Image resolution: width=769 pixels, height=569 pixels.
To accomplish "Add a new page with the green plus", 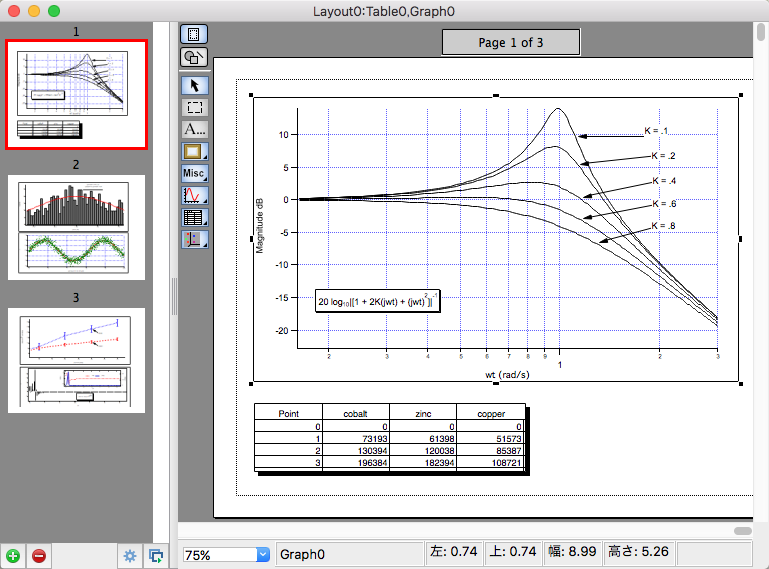I will pos(13,556).
